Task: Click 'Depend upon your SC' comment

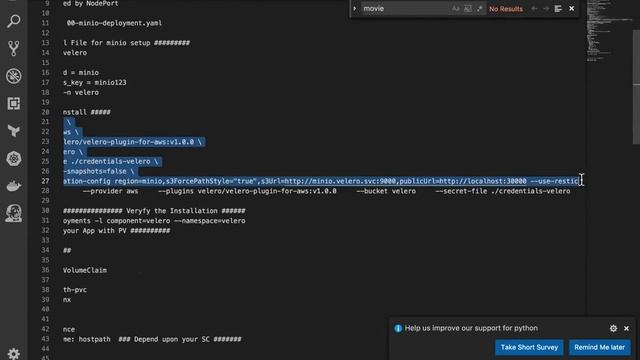Action: (x=172, y=339)
